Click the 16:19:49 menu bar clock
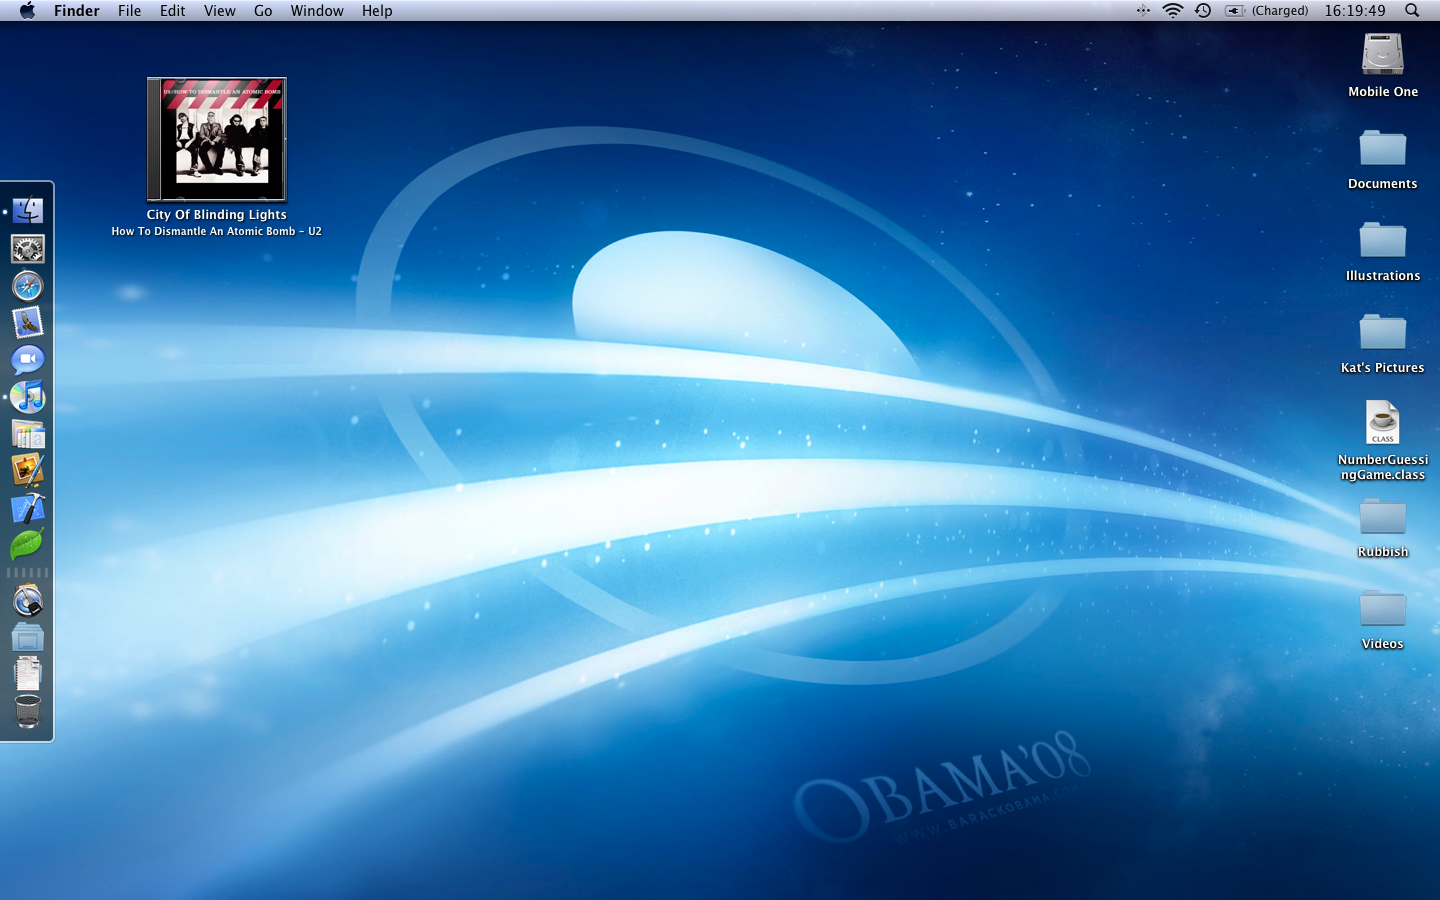Screen dimensions: 1440x900 [1355, 11]
